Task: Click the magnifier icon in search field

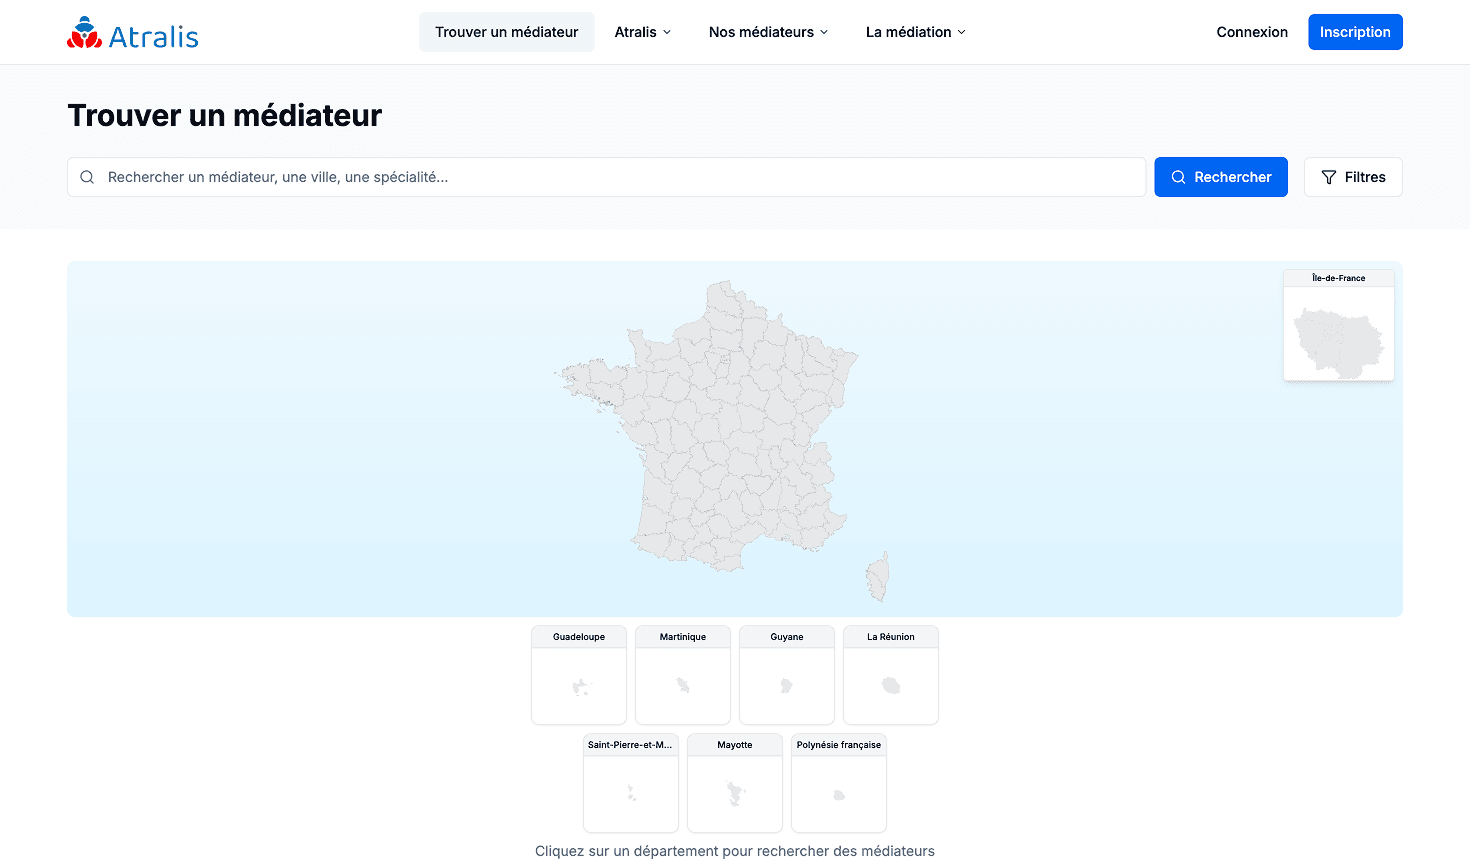Action: click(87, 177)
